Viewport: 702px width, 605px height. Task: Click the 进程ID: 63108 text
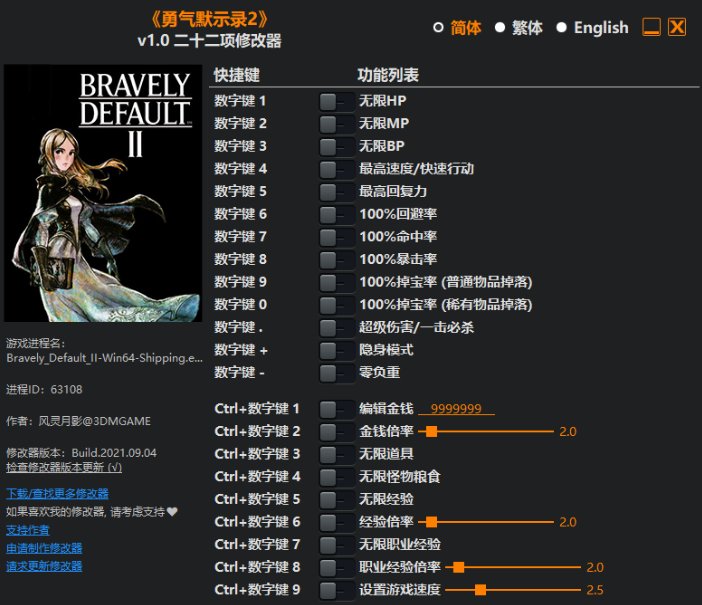coord(44,389)
